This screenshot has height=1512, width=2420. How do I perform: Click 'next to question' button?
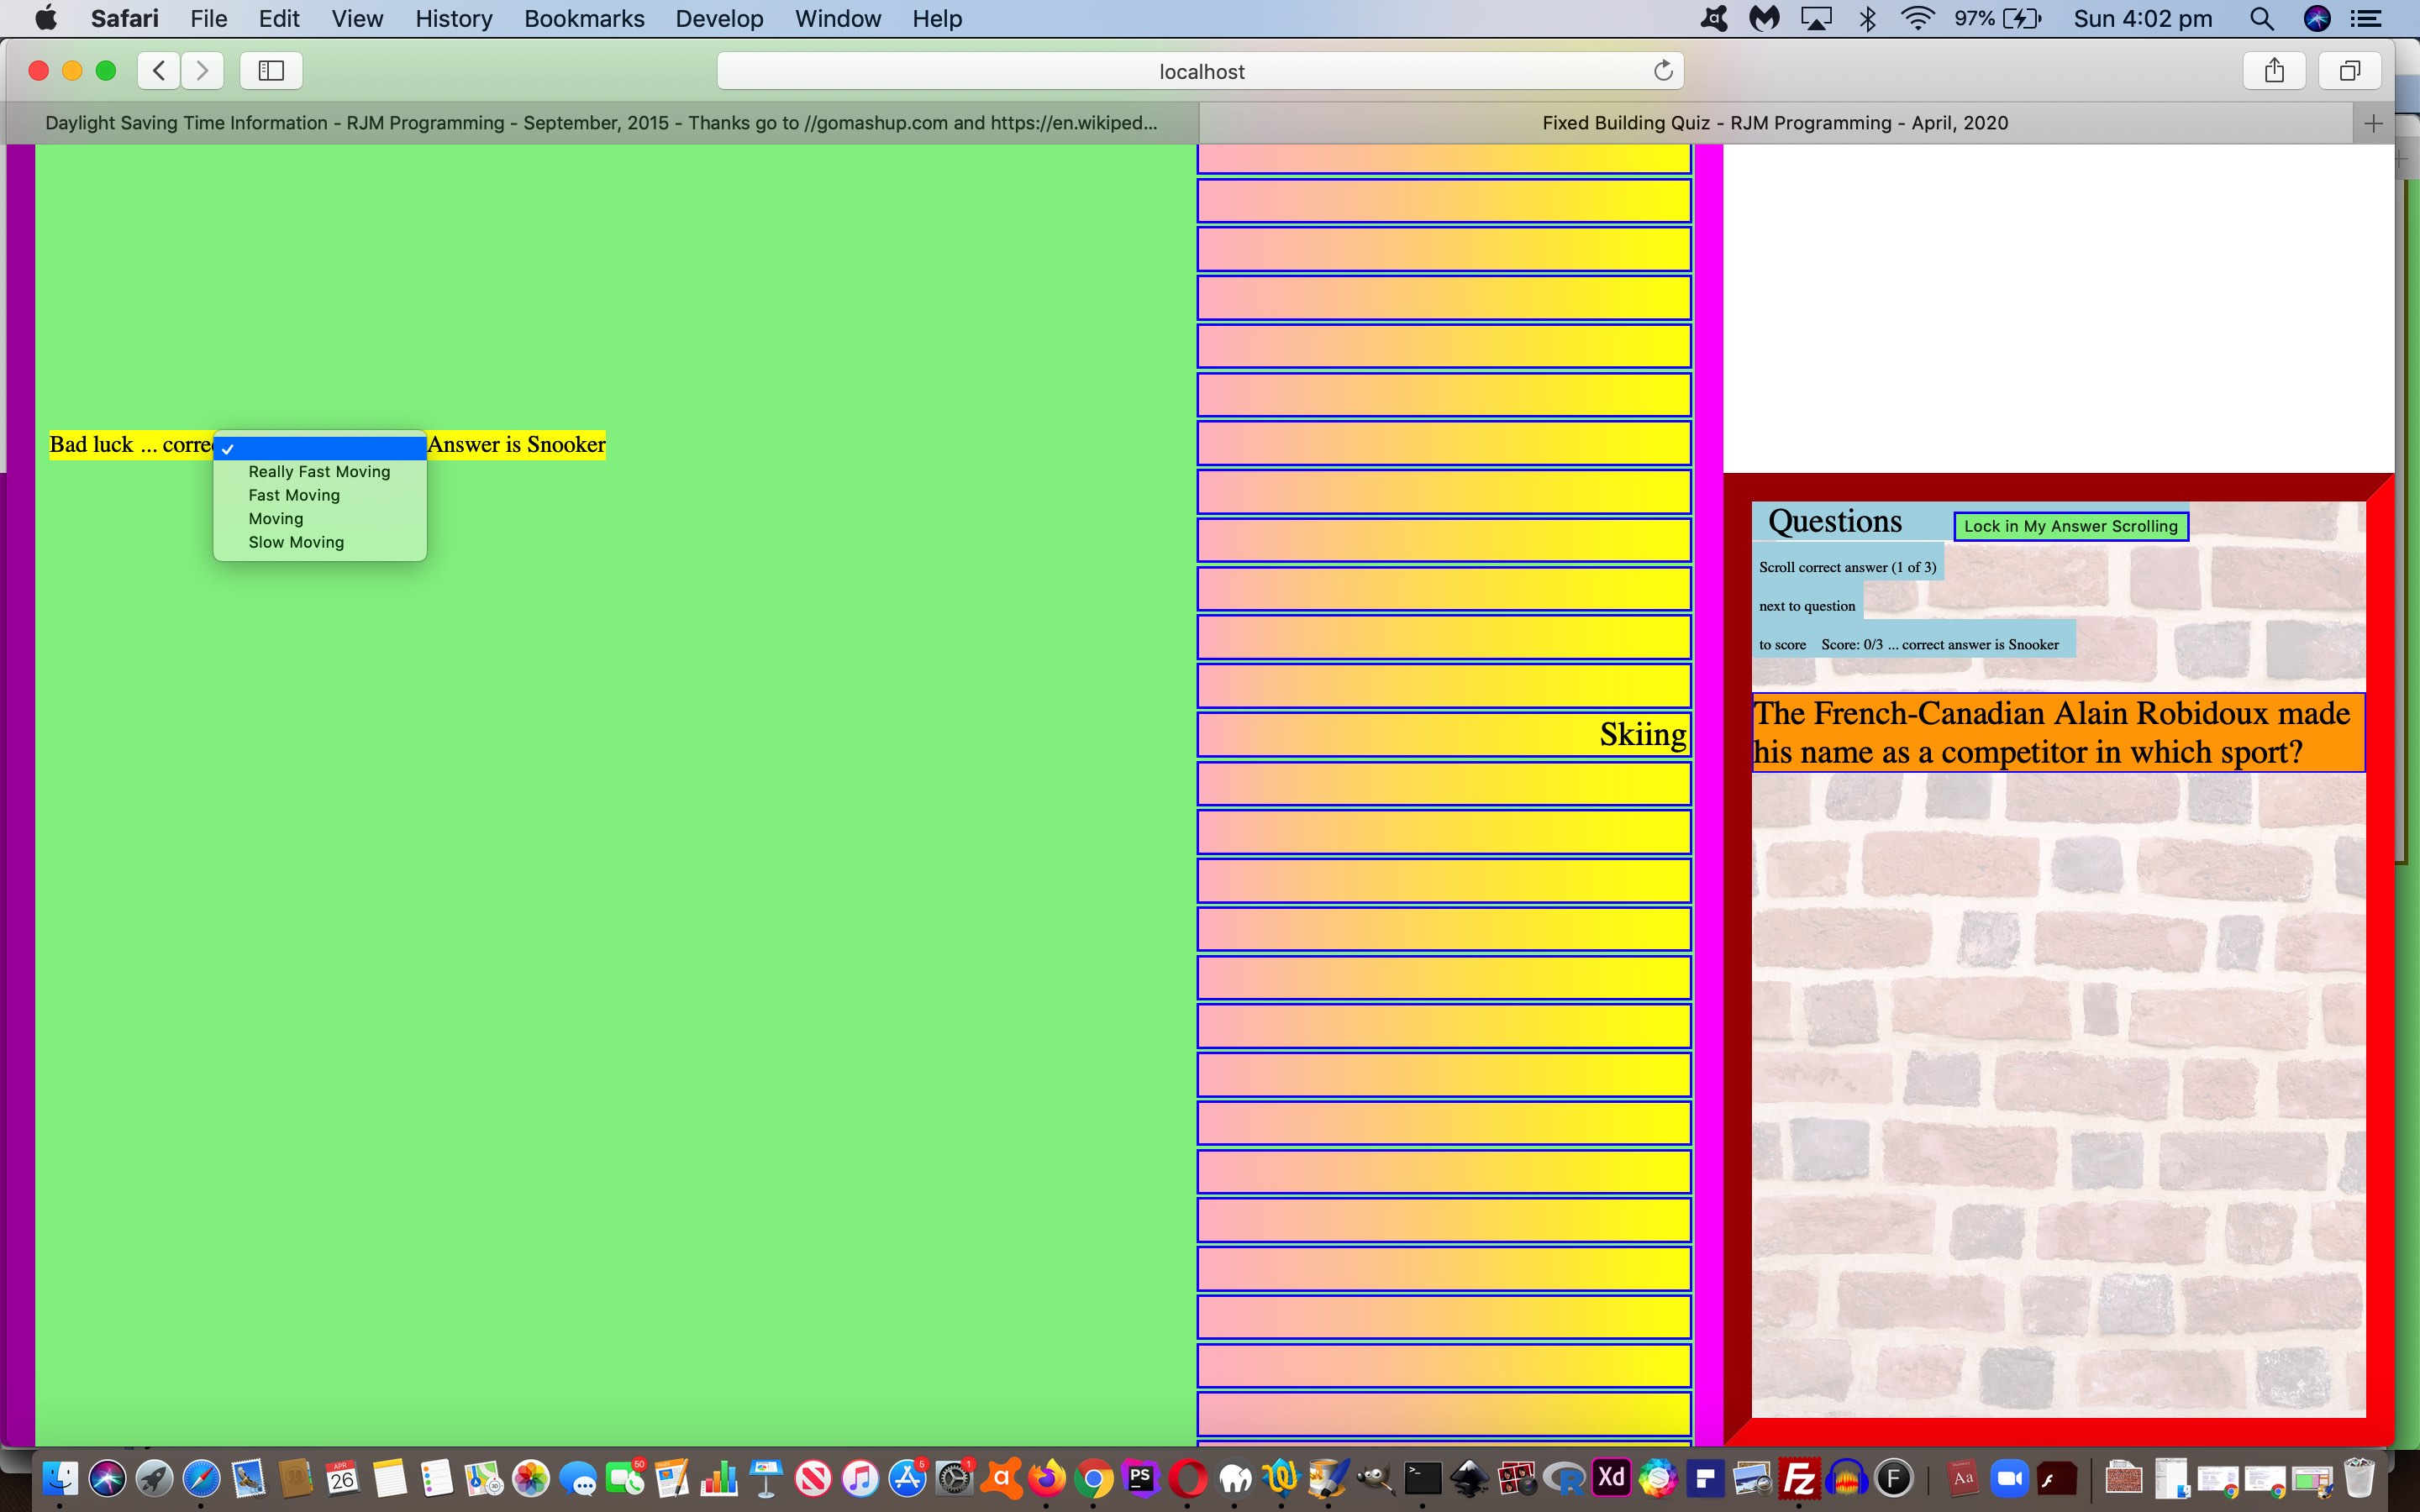coord(1807,605)
